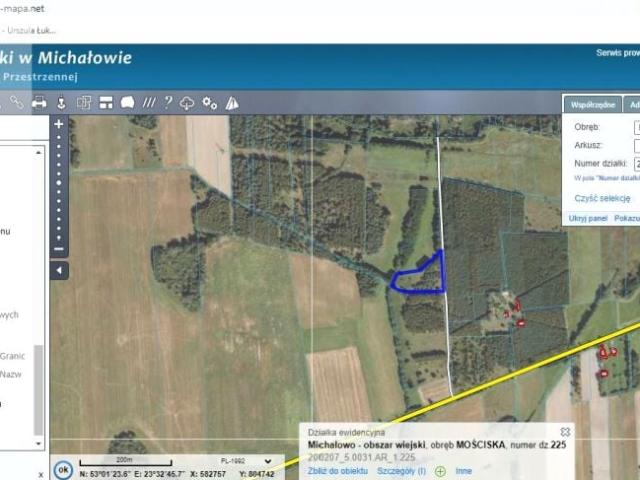Screen dimensions: 640x480
Task: Click the round OK coordinates button
Action: coord(63,469)
